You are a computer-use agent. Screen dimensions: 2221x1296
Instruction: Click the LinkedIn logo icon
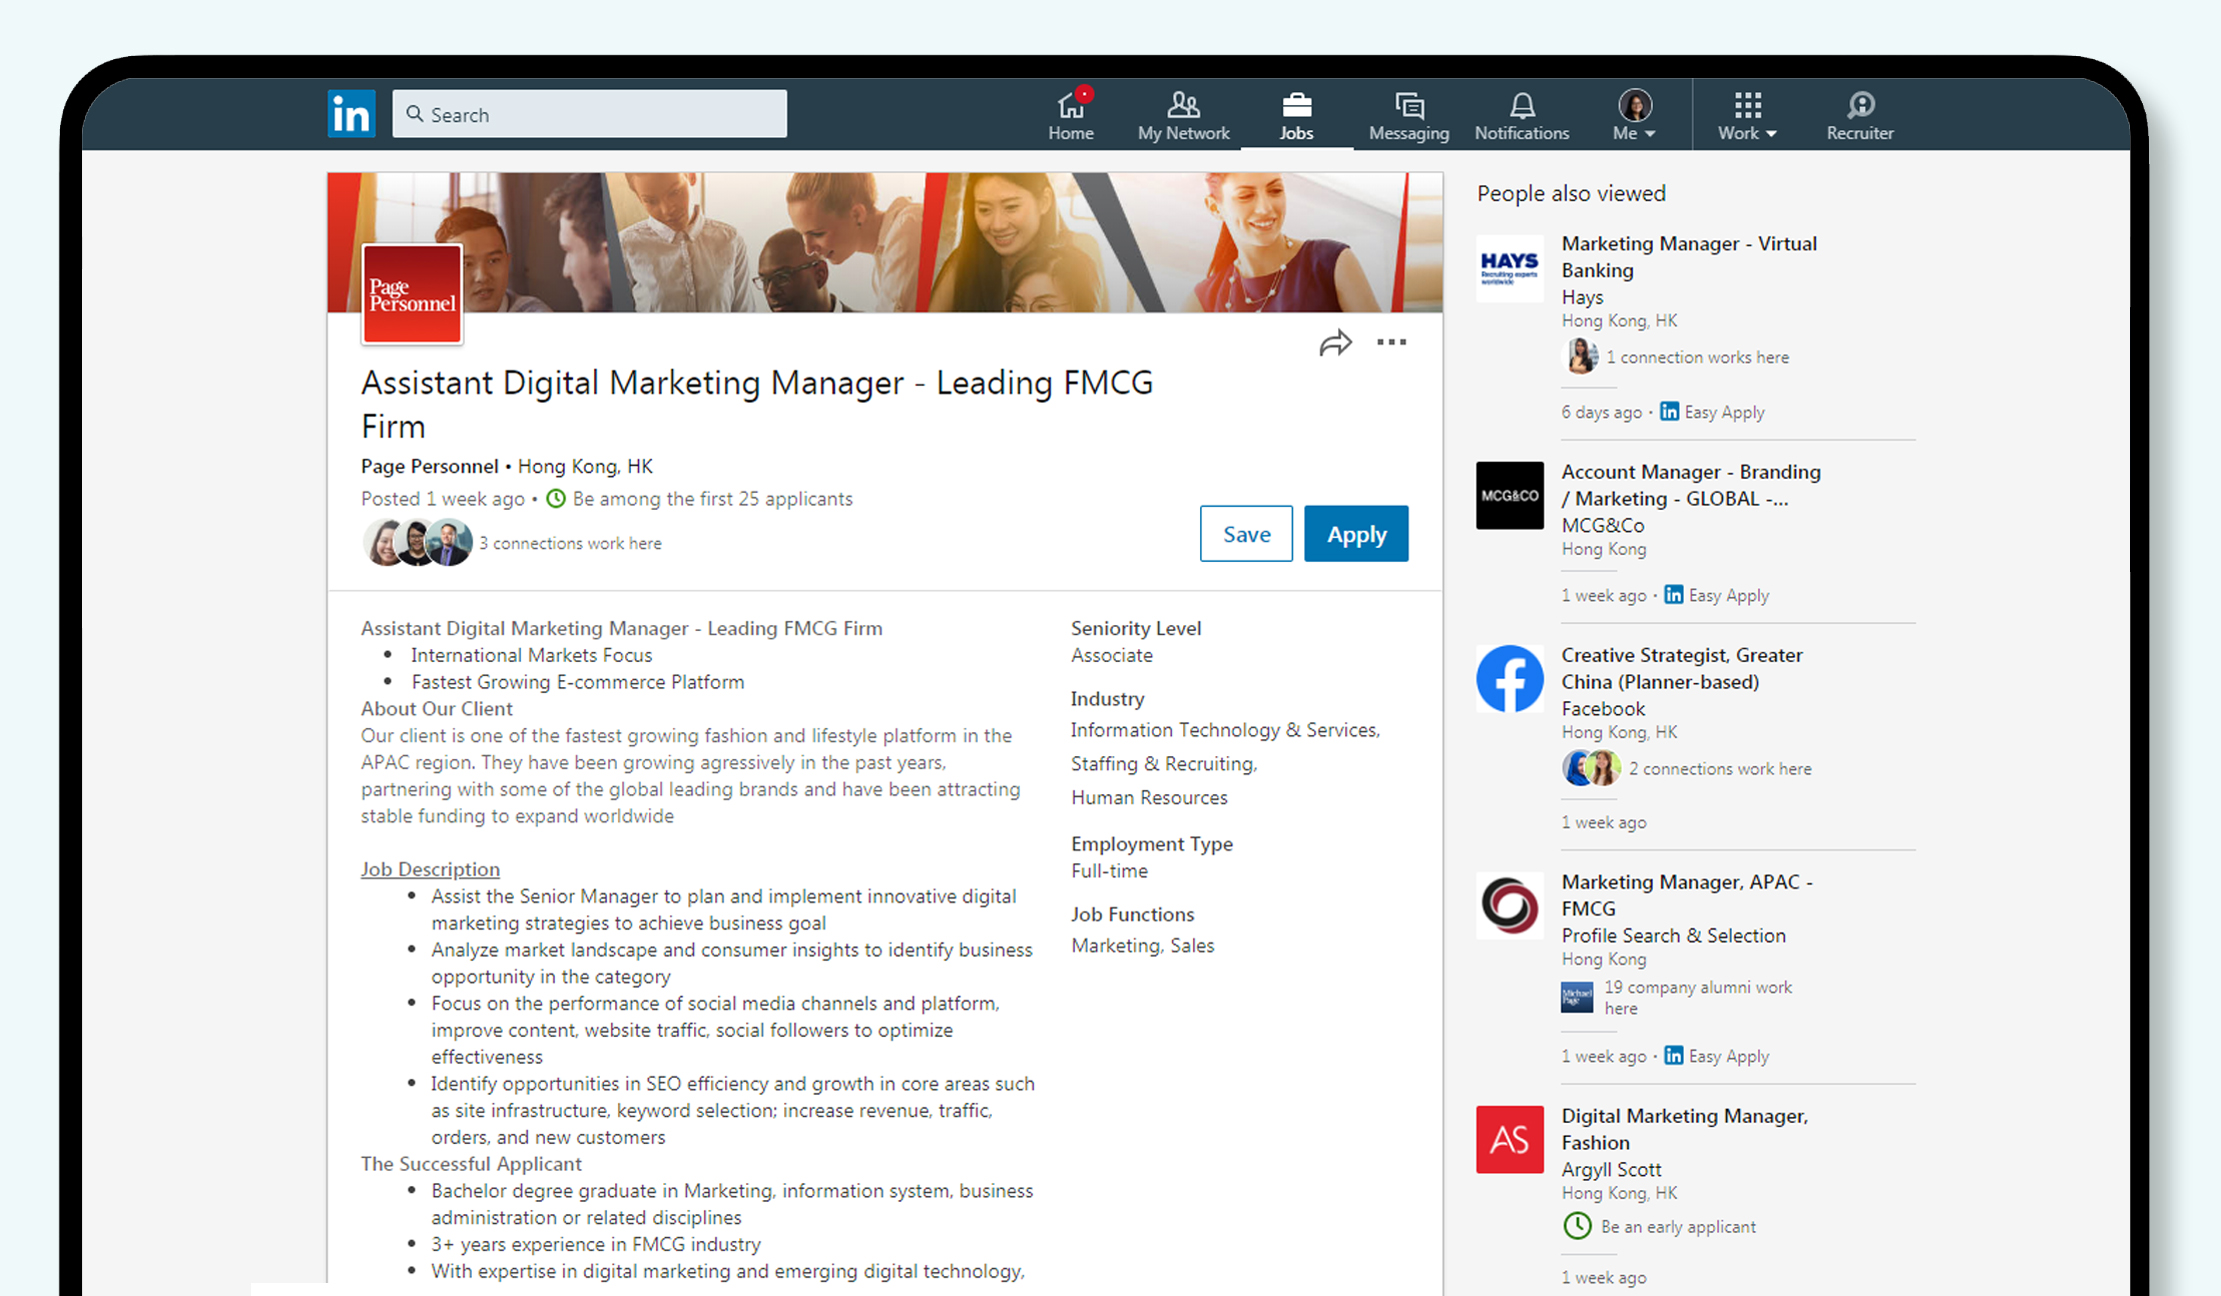[x=351, y=114]
